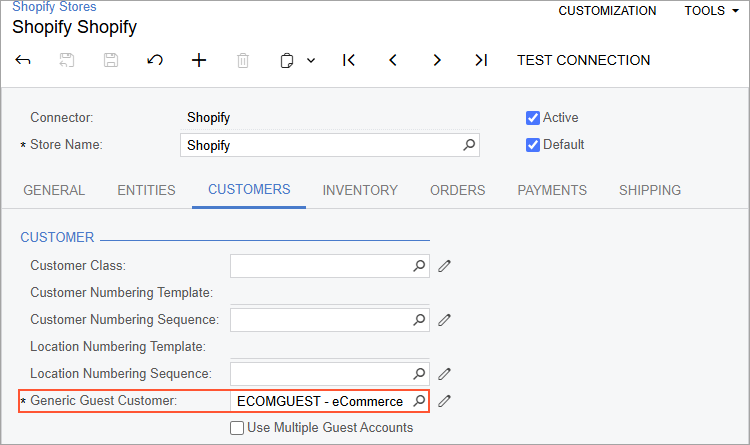
Task: Click the Customer Numbering Sequence field
Action: point(330,320)
